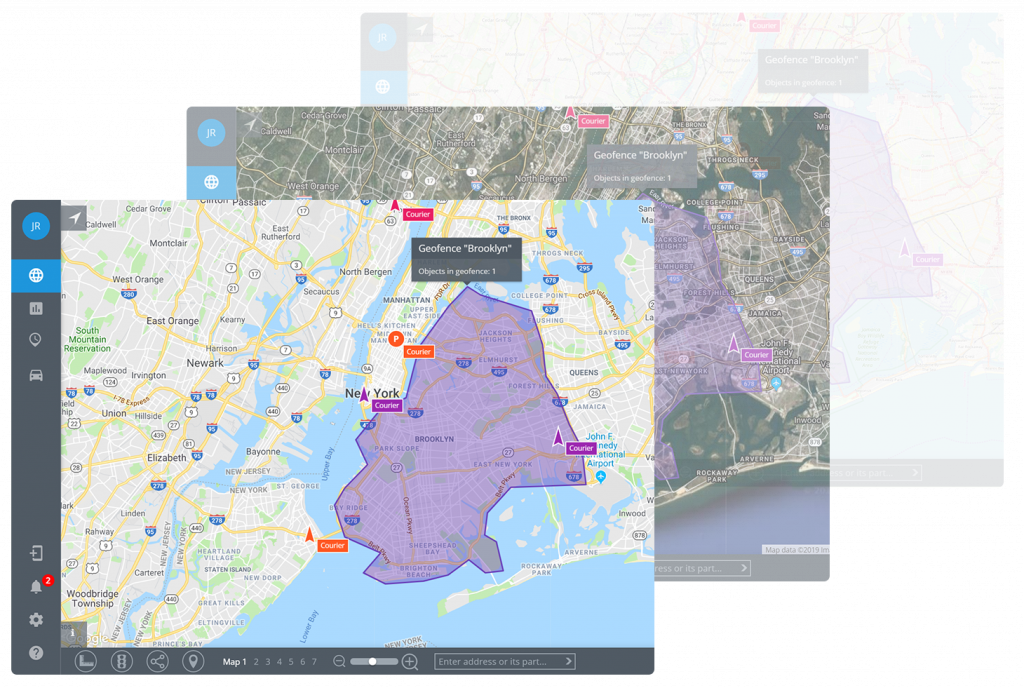Click the front window's address search field

[x=500, y=662]
